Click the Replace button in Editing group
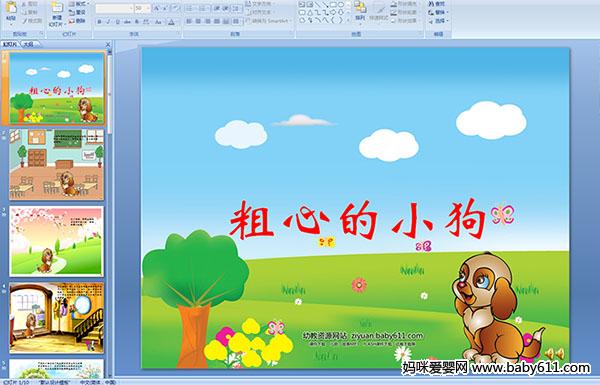Viewport: 600px width, 385px height. 437,12
